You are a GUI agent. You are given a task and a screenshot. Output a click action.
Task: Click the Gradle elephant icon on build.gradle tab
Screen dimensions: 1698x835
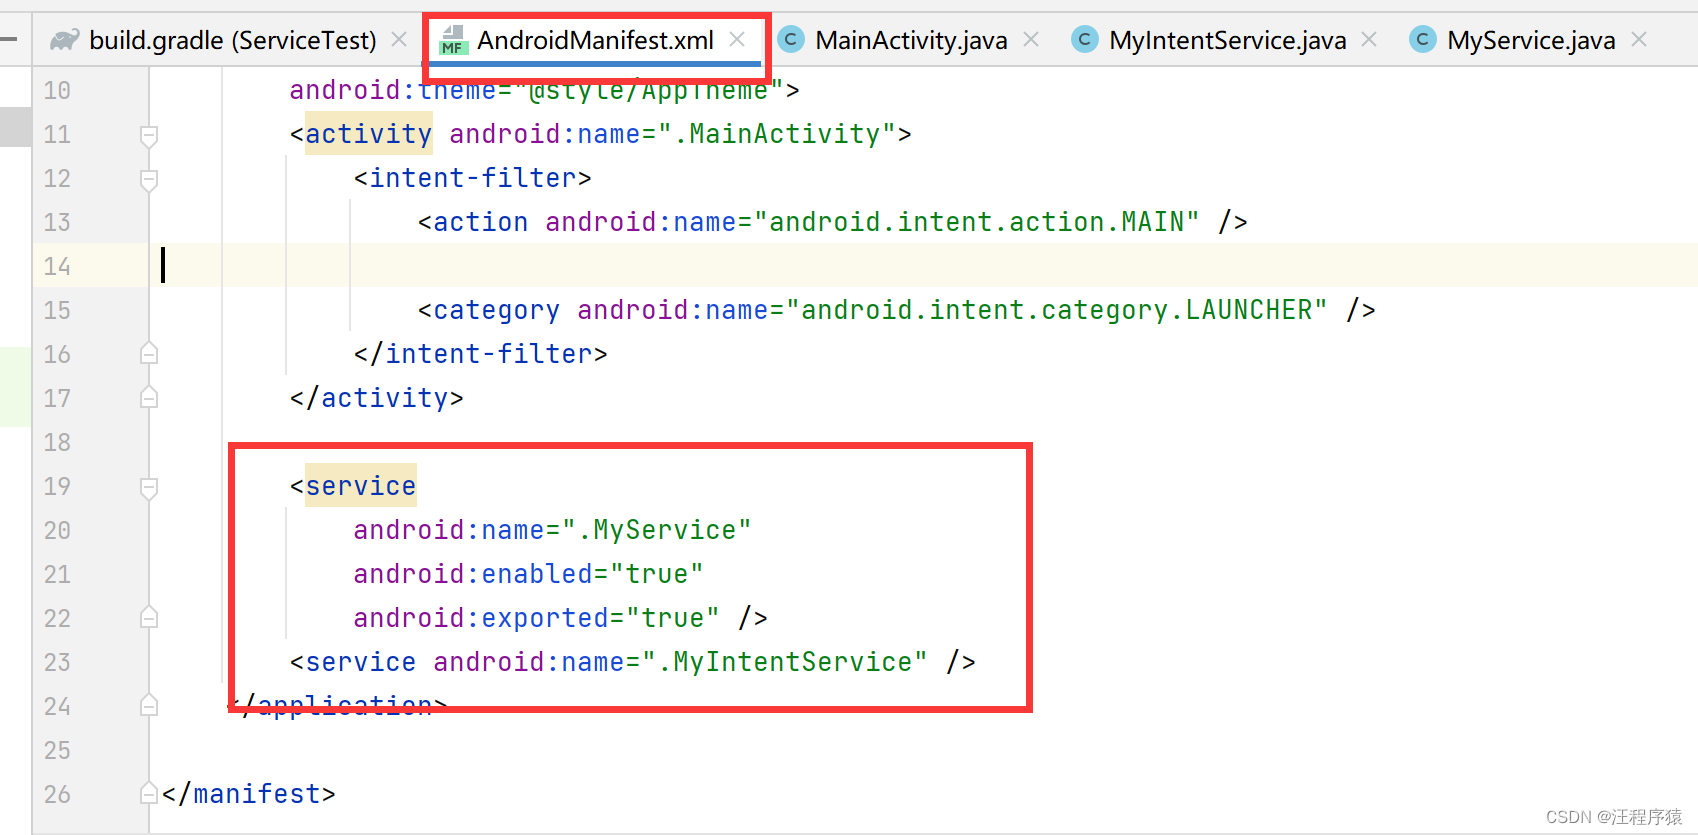pyautogui.click(x=65, y=40)
